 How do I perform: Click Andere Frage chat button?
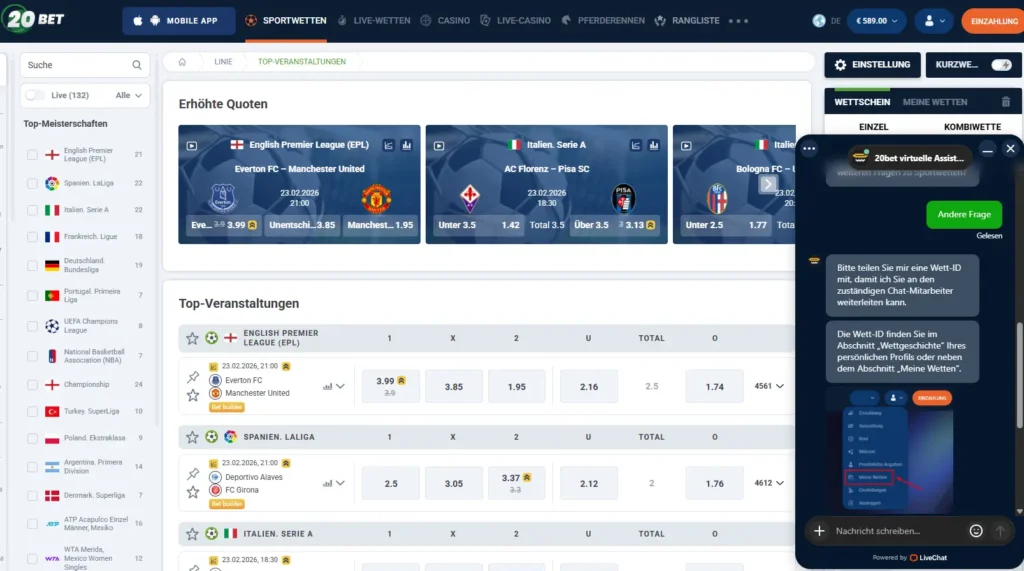tap(964, 214)
